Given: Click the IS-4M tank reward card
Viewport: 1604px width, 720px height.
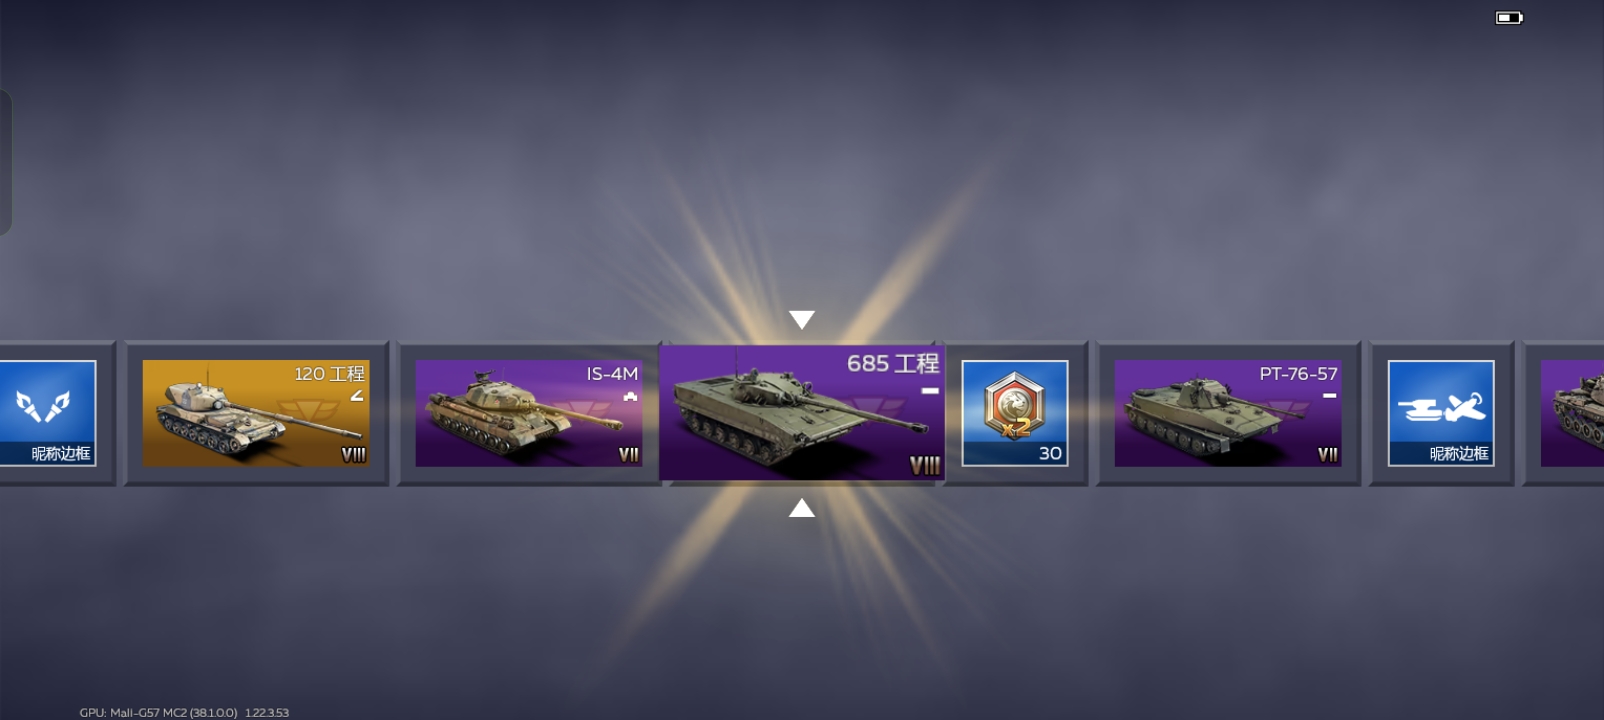Looking at the screenshot, I should pyautogui.click(x=529, y=413).
